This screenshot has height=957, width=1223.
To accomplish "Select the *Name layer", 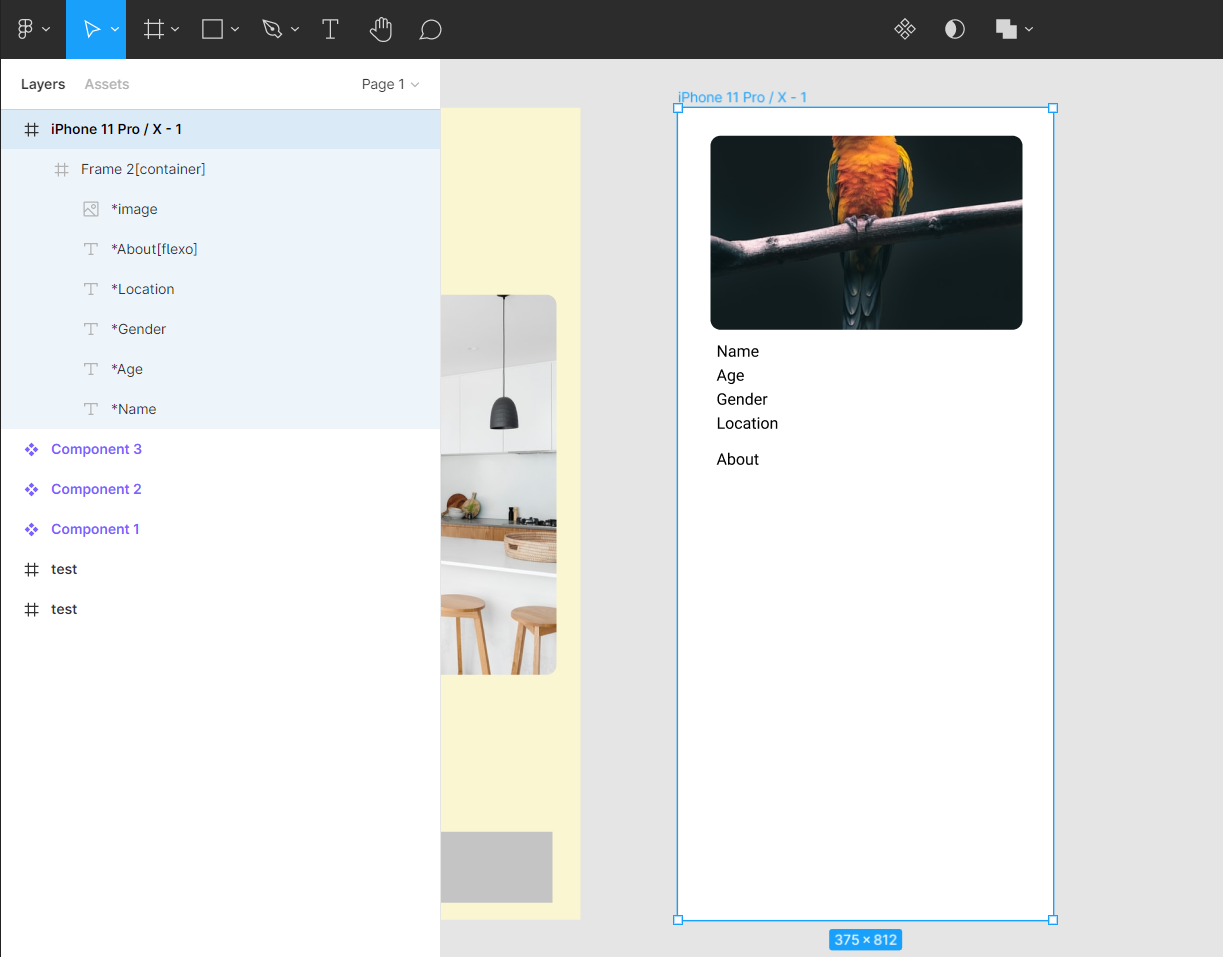I will 220,409.
